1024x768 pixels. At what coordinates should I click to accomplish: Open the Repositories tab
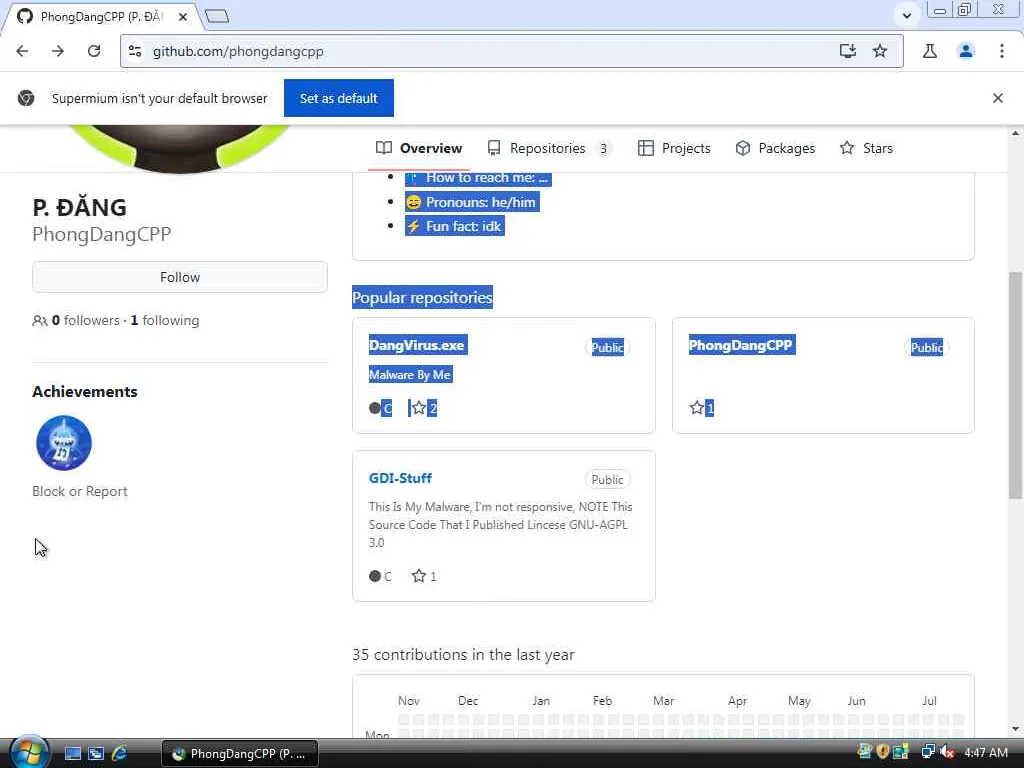coord(549,148)
